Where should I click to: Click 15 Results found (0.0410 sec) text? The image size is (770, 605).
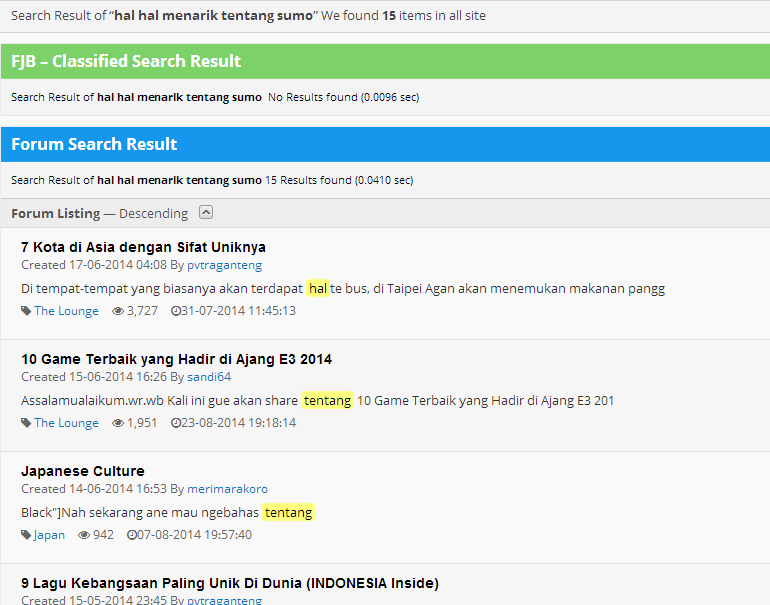[339, 180]
